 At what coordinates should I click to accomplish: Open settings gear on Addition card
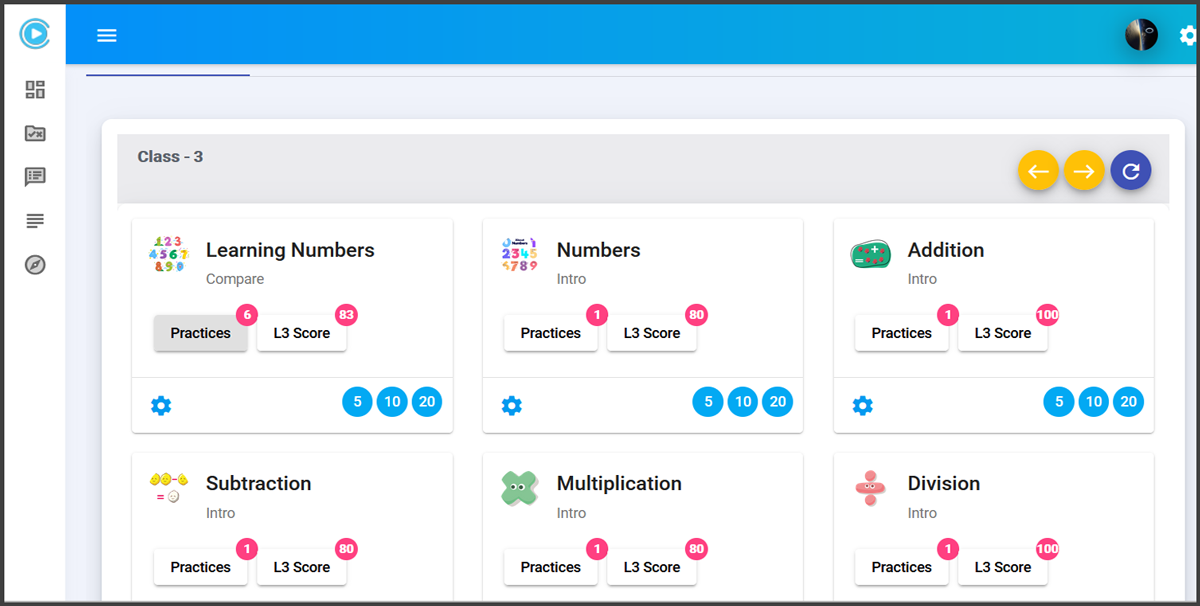click(862, 405)
